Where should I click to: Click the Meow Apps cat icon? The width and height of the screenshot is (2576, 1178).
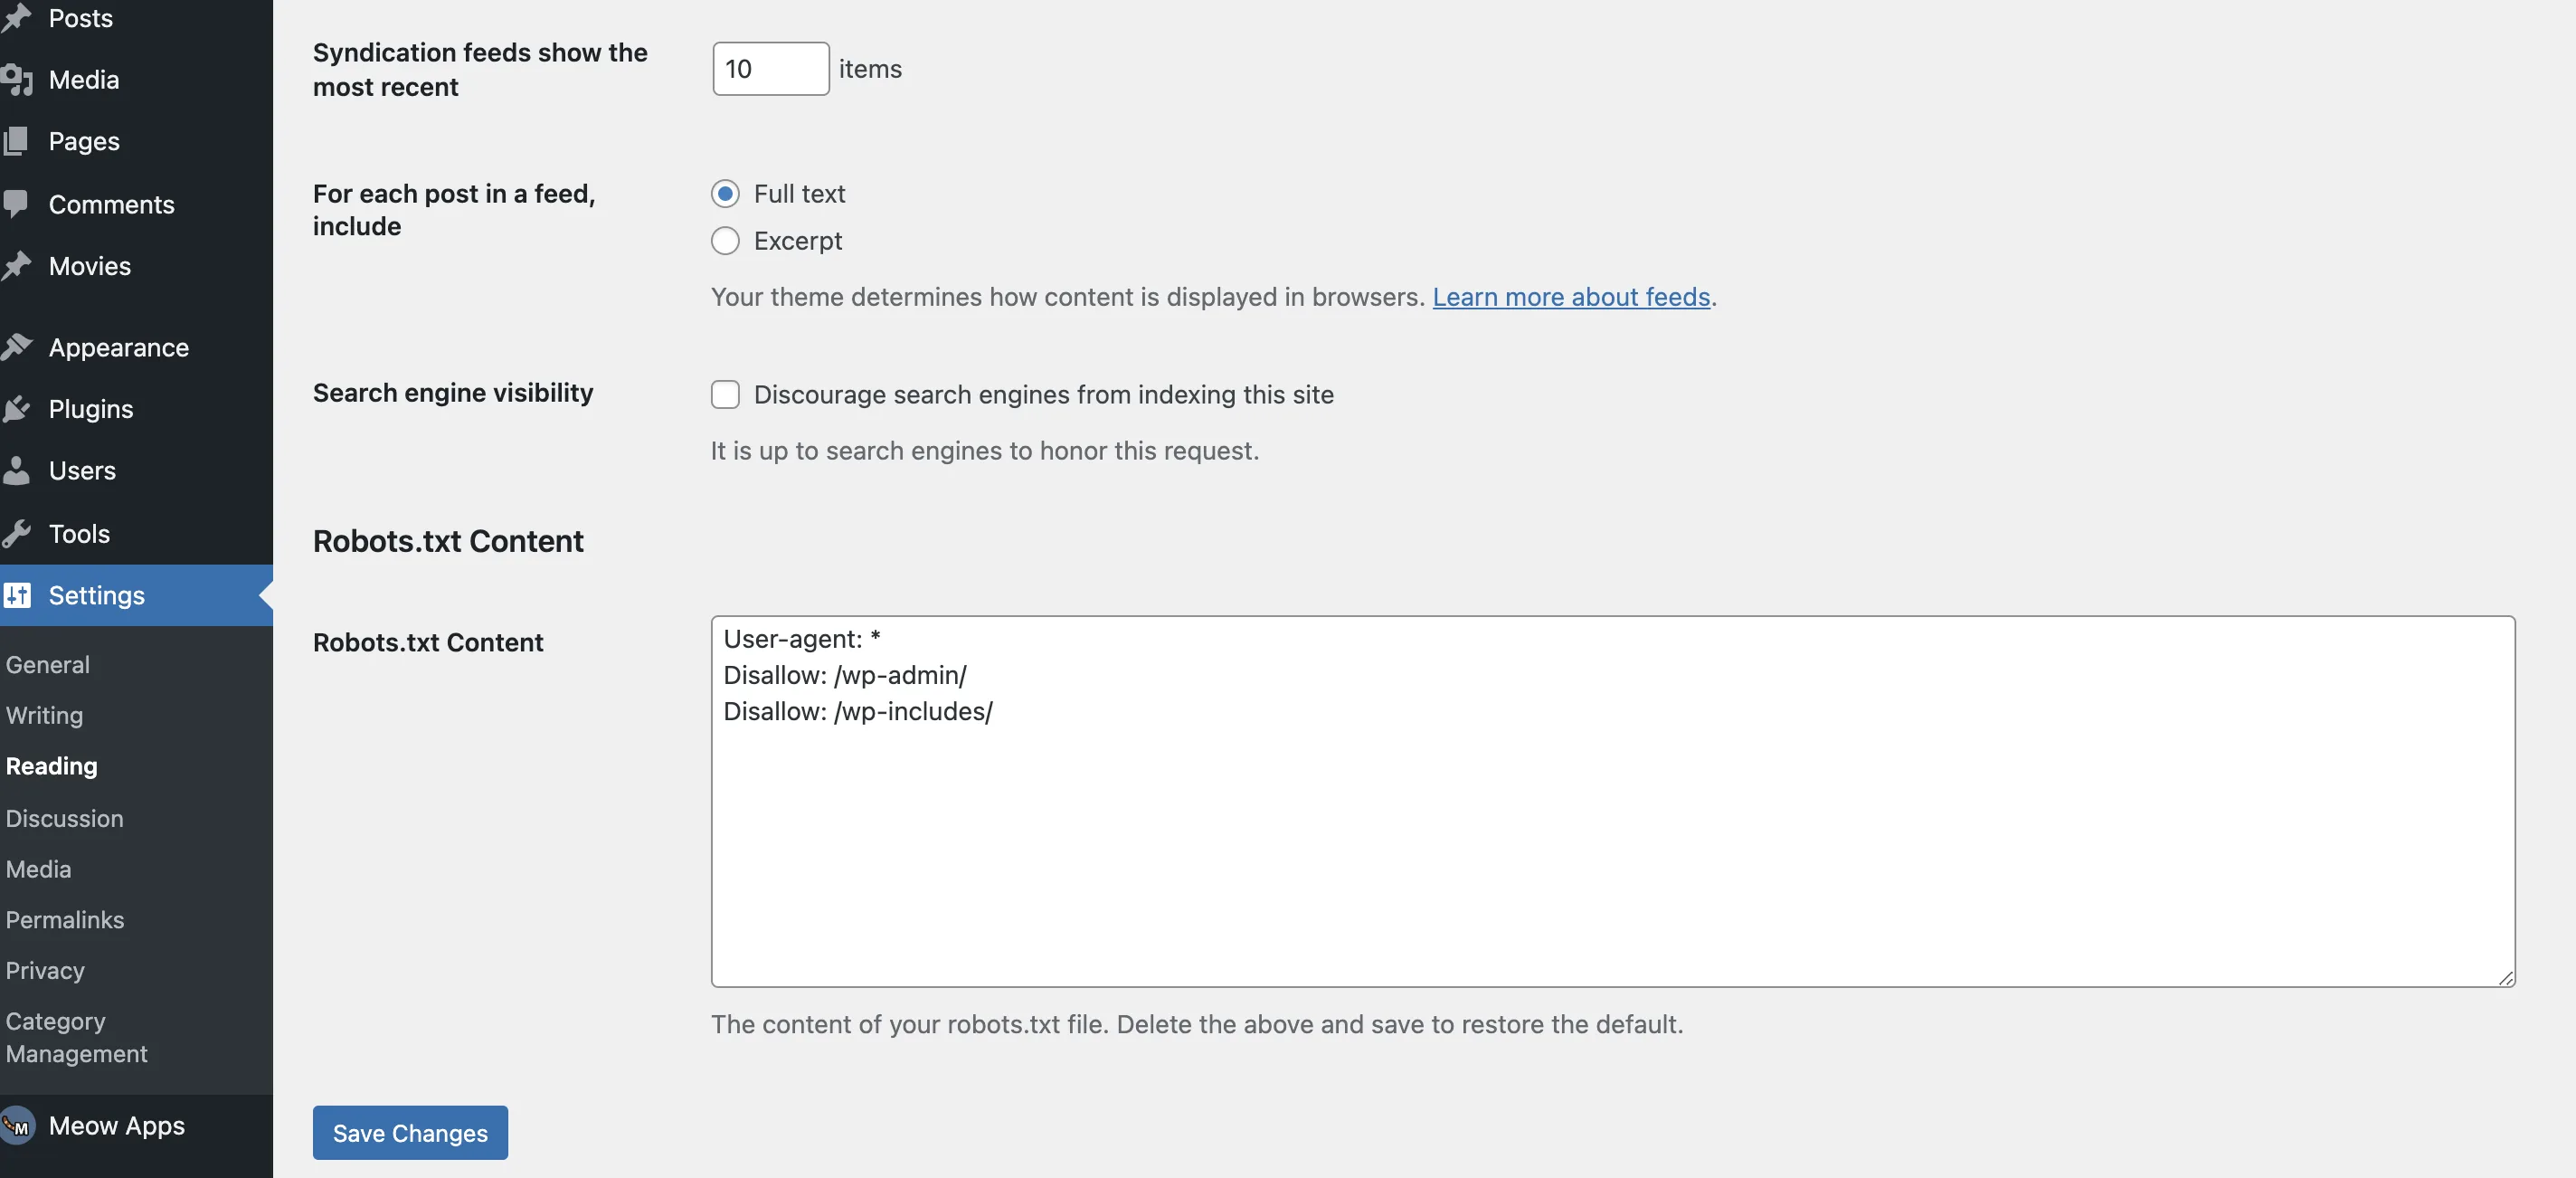pyautogui.click(x=17, y=1125)
